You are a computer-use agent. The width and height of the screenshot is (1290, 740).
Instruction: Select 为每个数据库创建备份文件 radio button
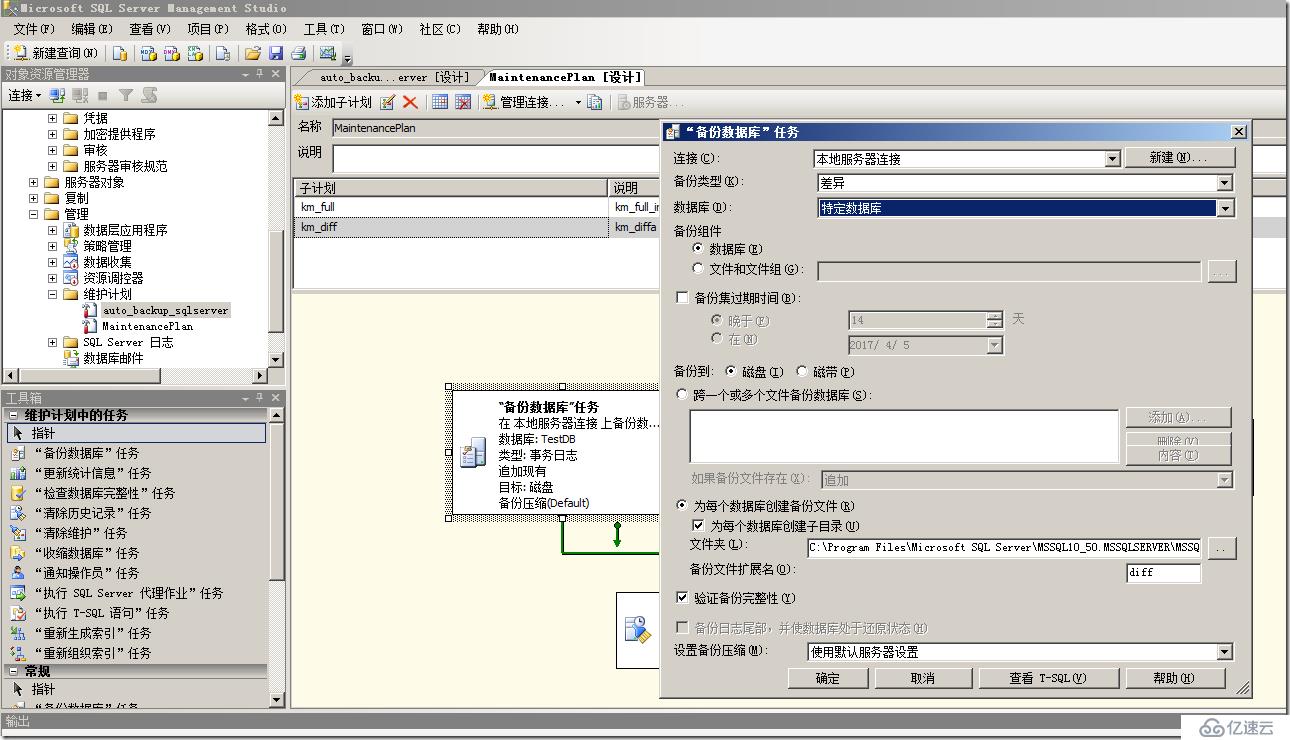[683, 506]
